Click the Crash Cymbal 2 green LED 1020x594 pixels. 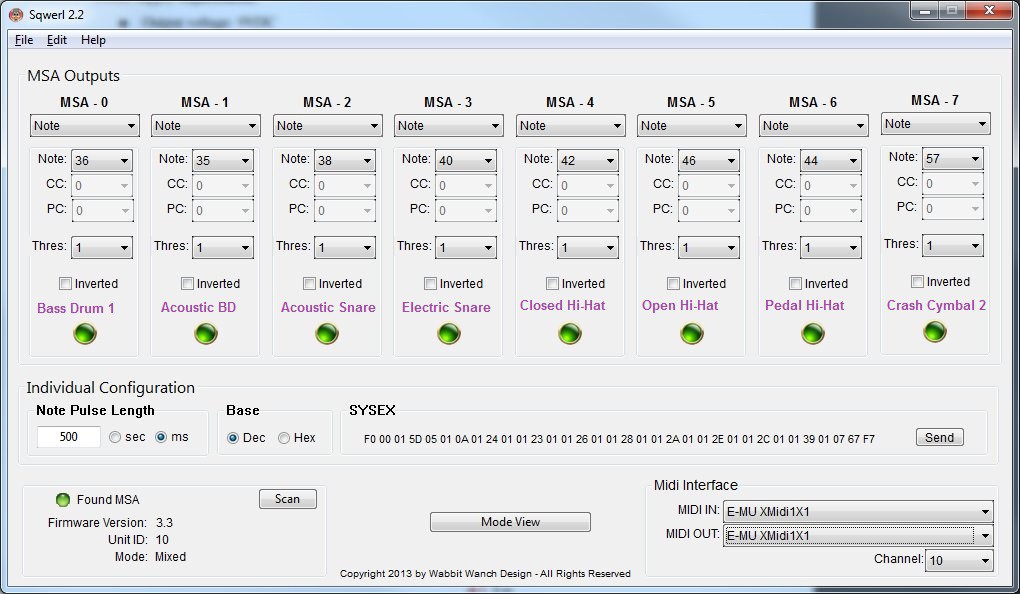click(x=935, y=332)
